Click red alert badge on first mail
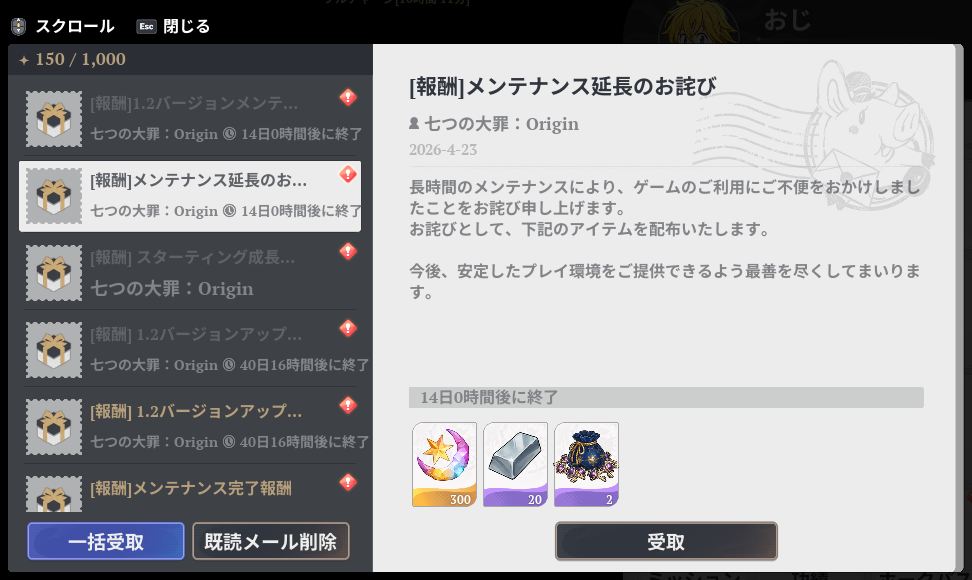Viewport: 972px width, 580px height. (348, 97)
